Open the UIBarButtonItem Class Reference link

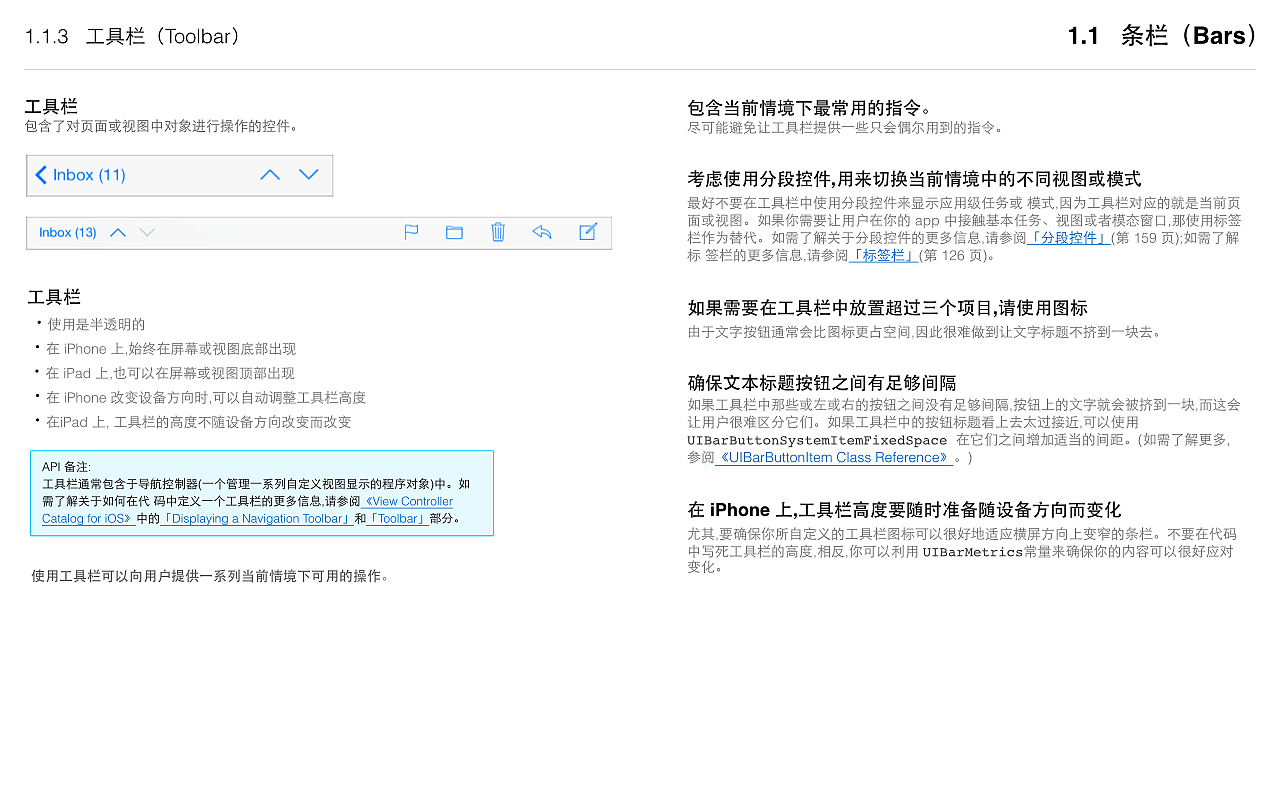click(834, 457)
